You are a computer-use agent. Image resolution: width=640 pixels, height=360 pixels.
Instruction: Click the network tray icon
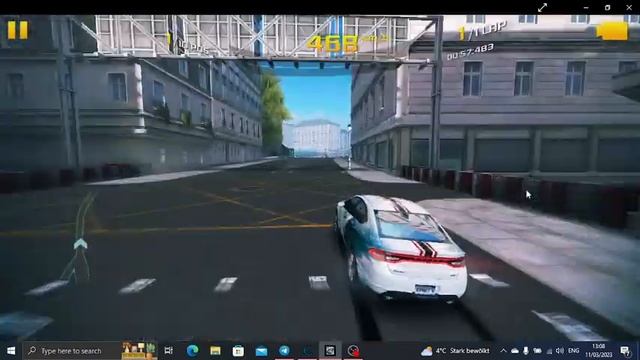(x=549, y=351)
